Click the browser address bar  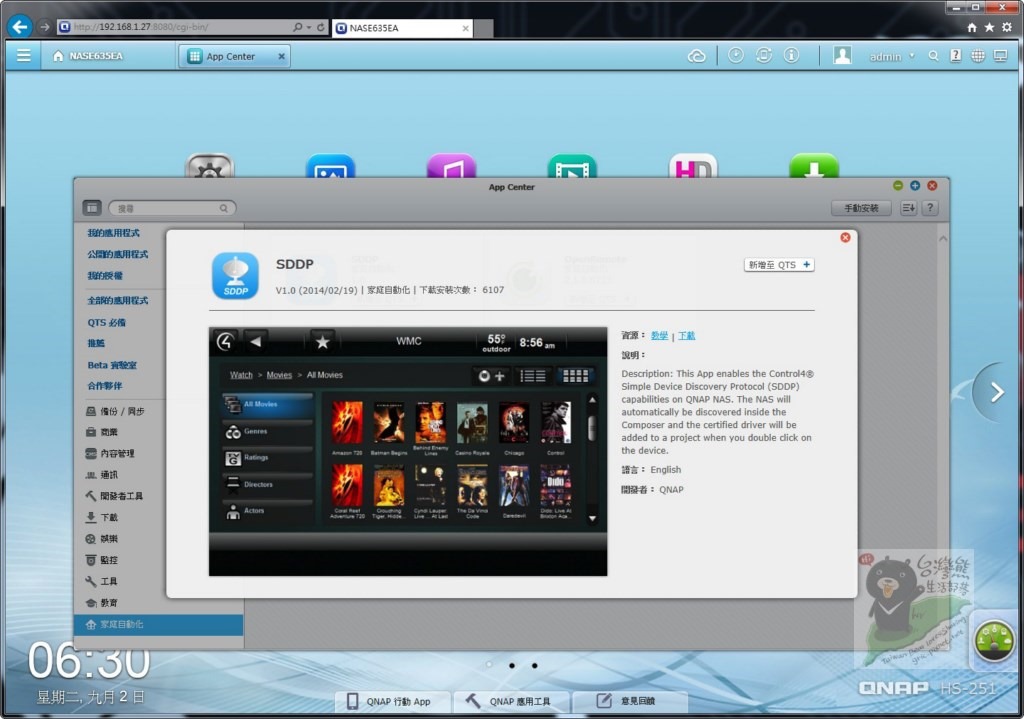(180, 27)
